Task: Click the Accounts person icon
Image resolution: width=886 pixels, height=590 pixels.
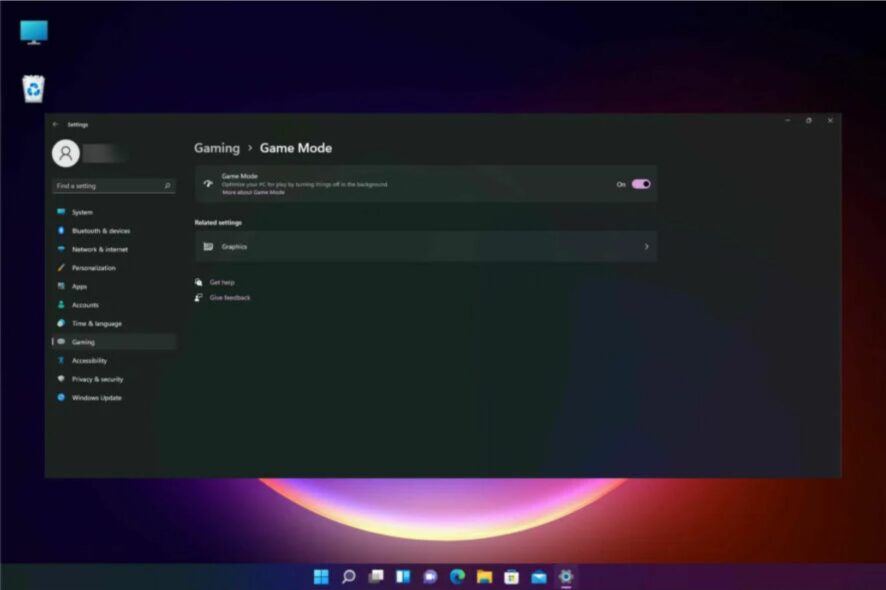Action: click(x=61, y=305)
